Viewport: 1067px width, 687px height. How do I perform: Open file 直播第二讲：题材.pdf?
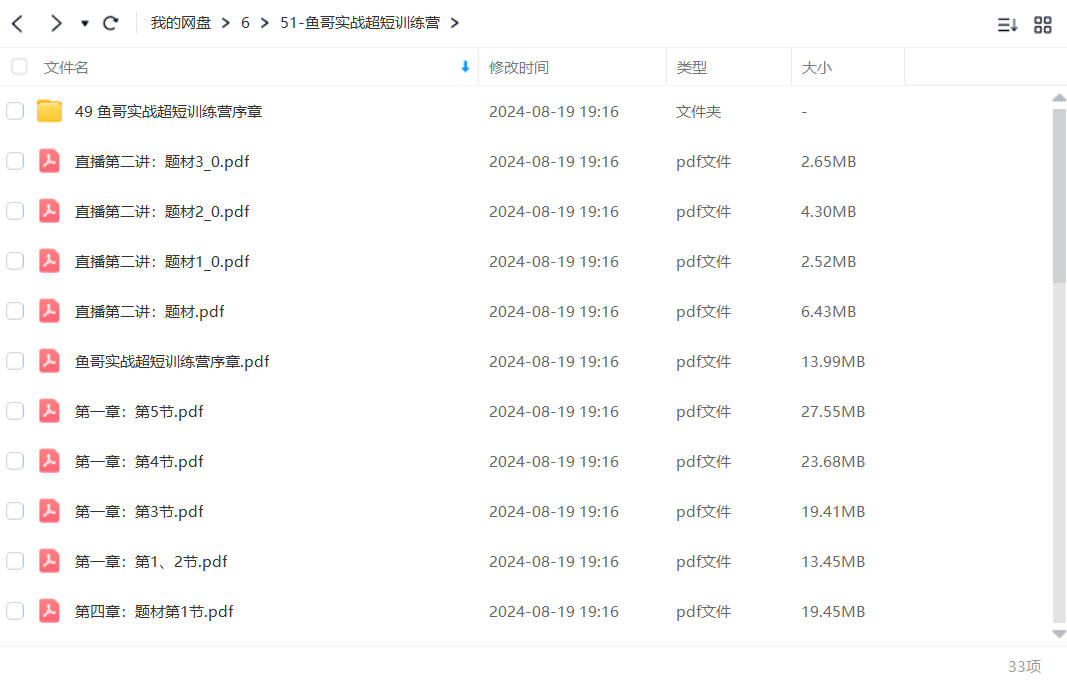point(149,311)
